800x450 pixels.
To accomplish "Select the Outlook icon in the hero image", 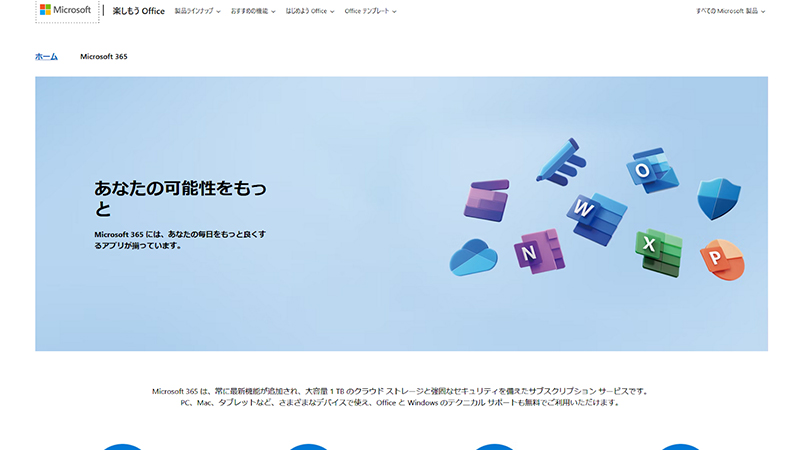I will pyautogui.click(x=653, y=171).
